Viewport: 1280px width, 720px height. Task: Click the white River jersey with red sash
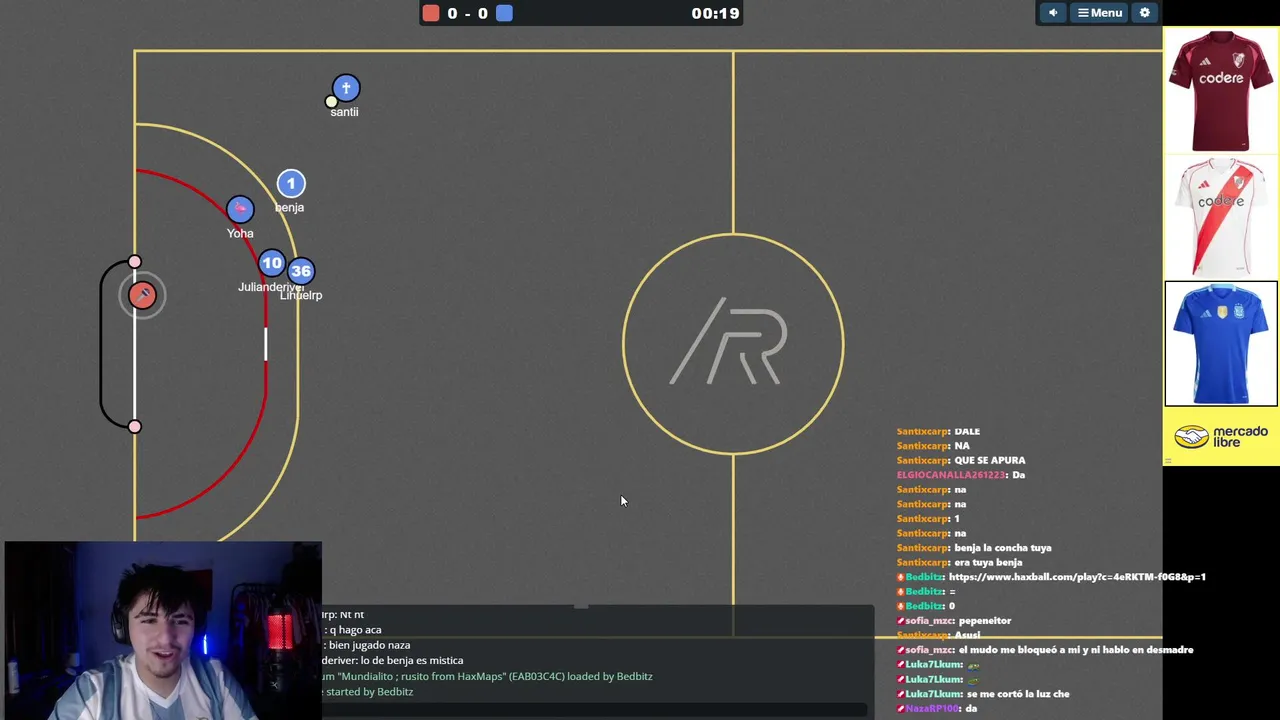pyautogui.click(x=1221, y=217)
